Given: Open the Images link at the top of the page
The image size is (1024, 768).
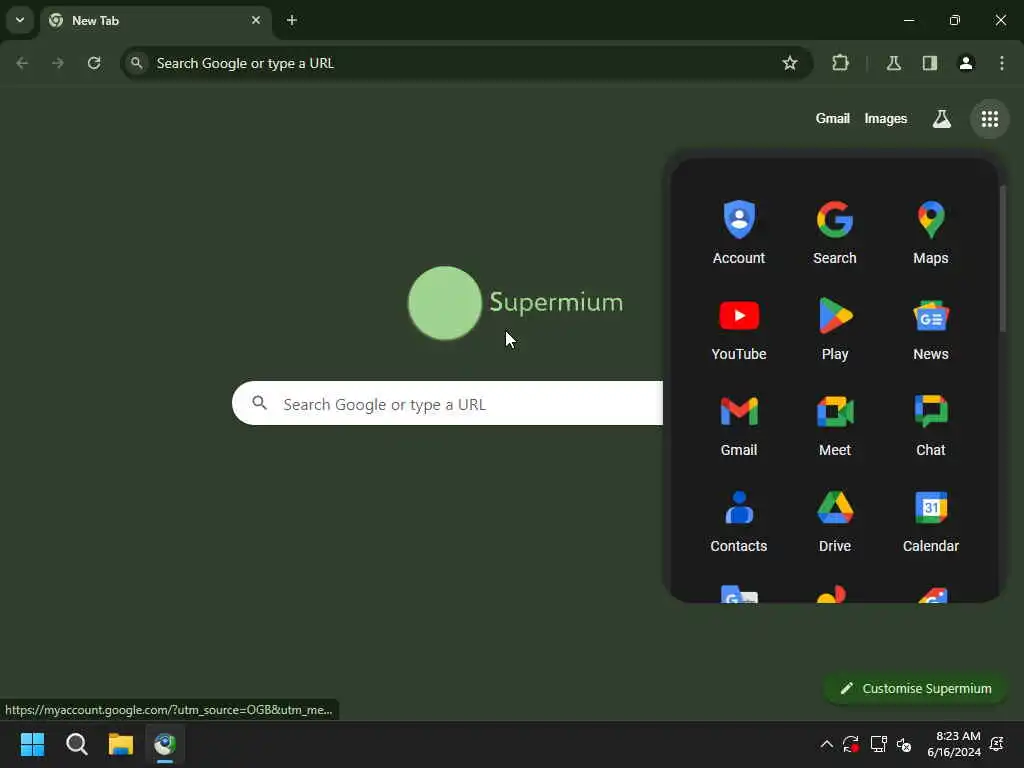Looking at the screenshot, I should [x=886, y=118].
